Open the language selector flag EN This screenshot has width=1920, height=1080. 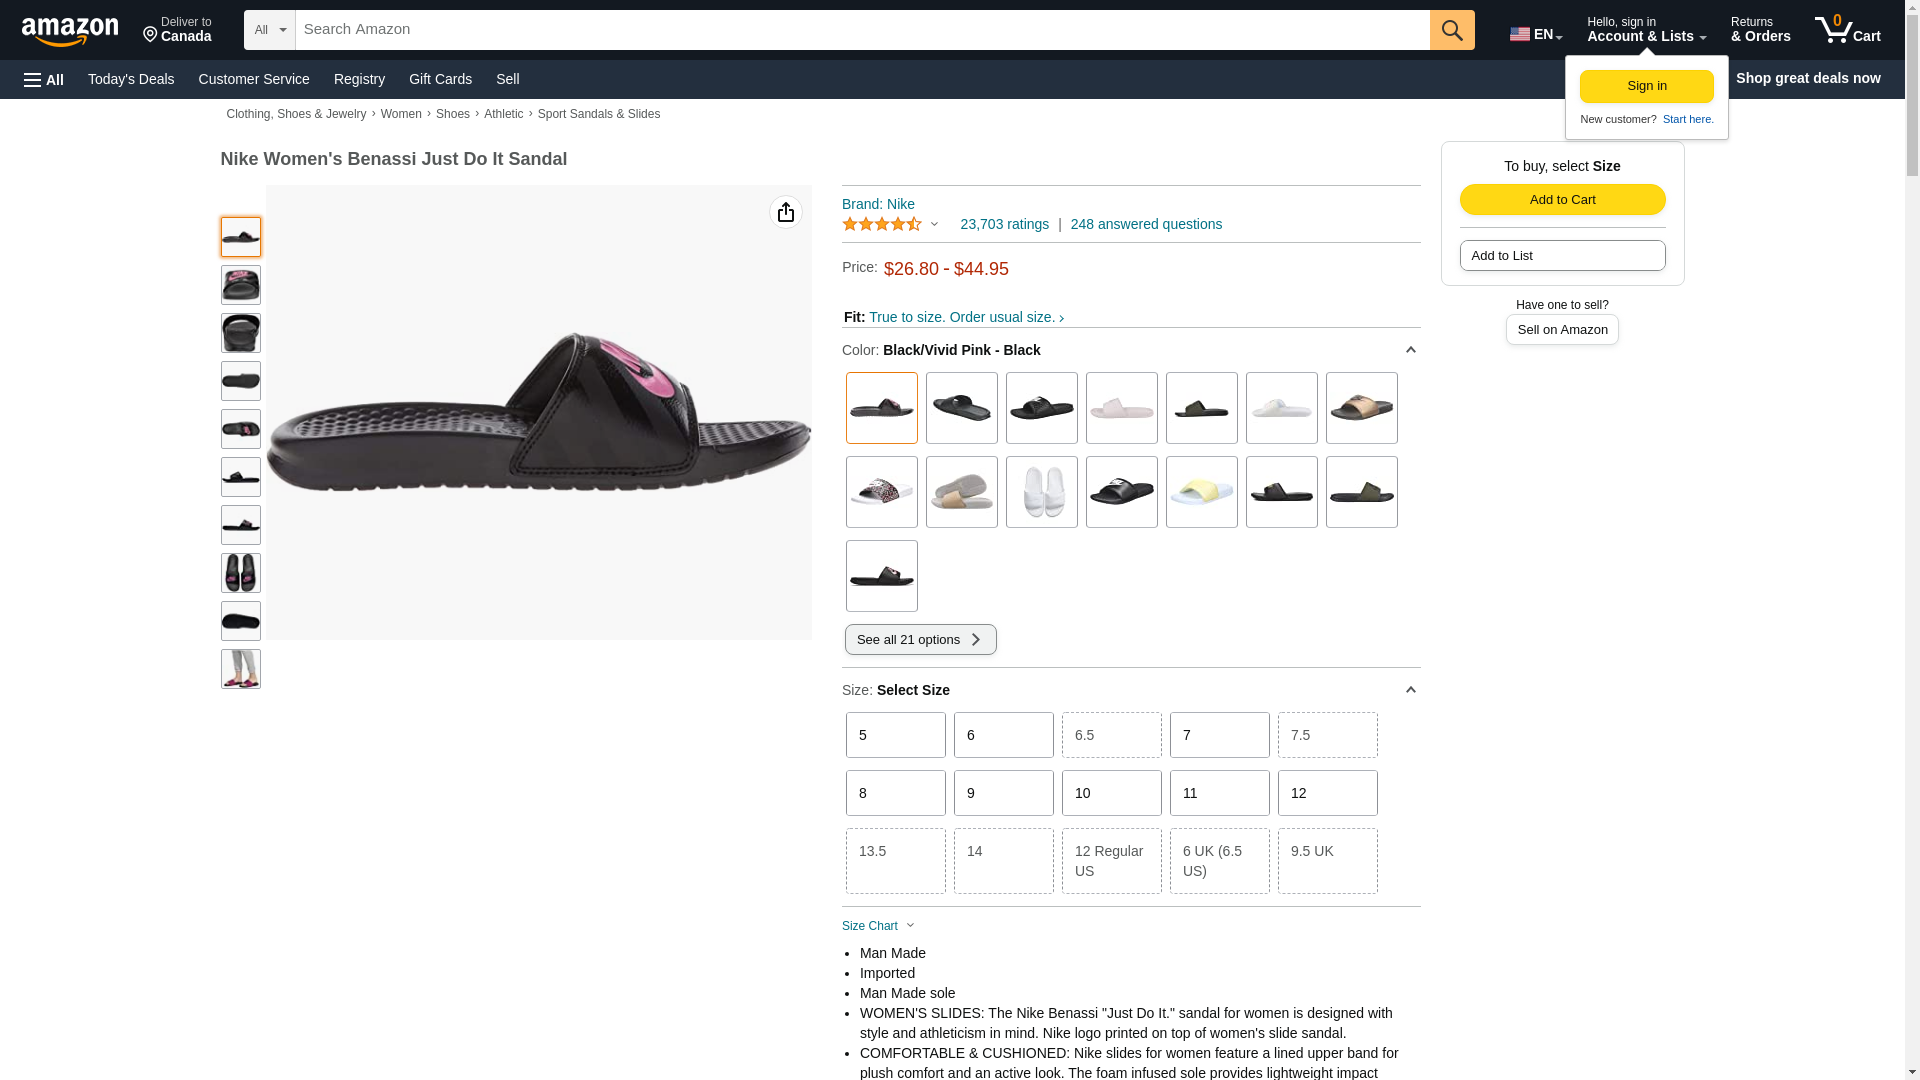pos(1535,34)
